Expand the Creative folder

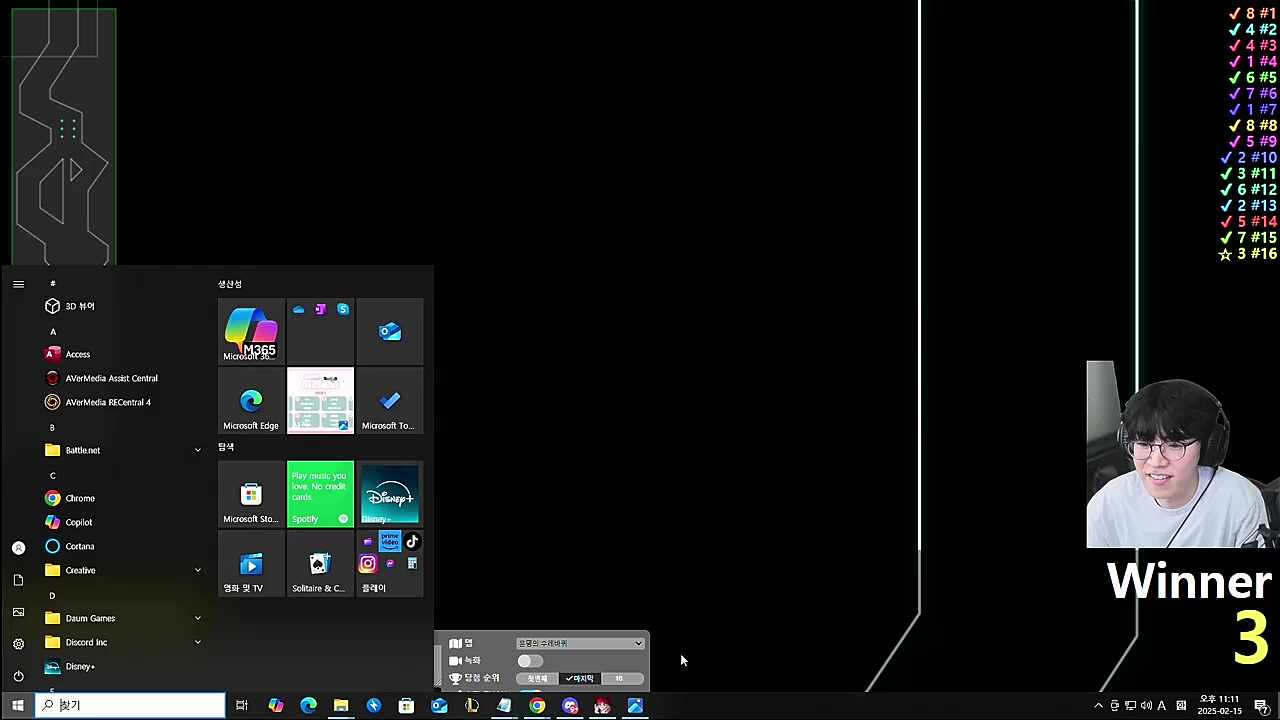point(123,570)
